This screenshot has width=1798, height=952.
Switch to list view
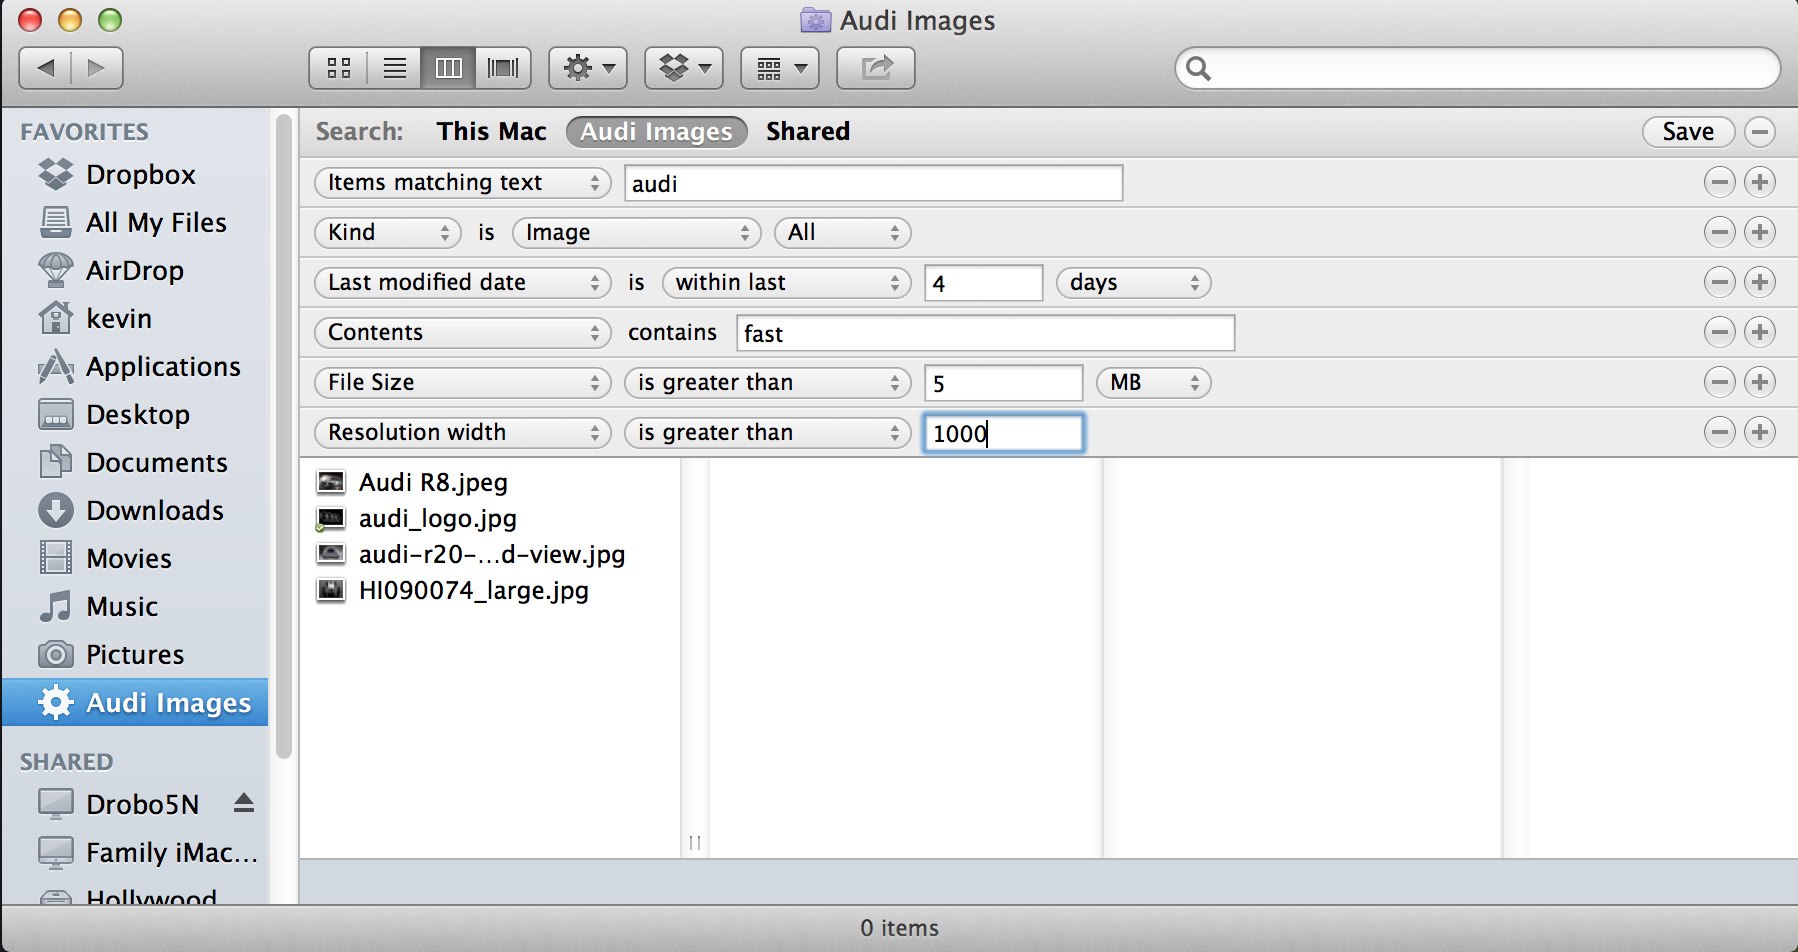point(395,68)
